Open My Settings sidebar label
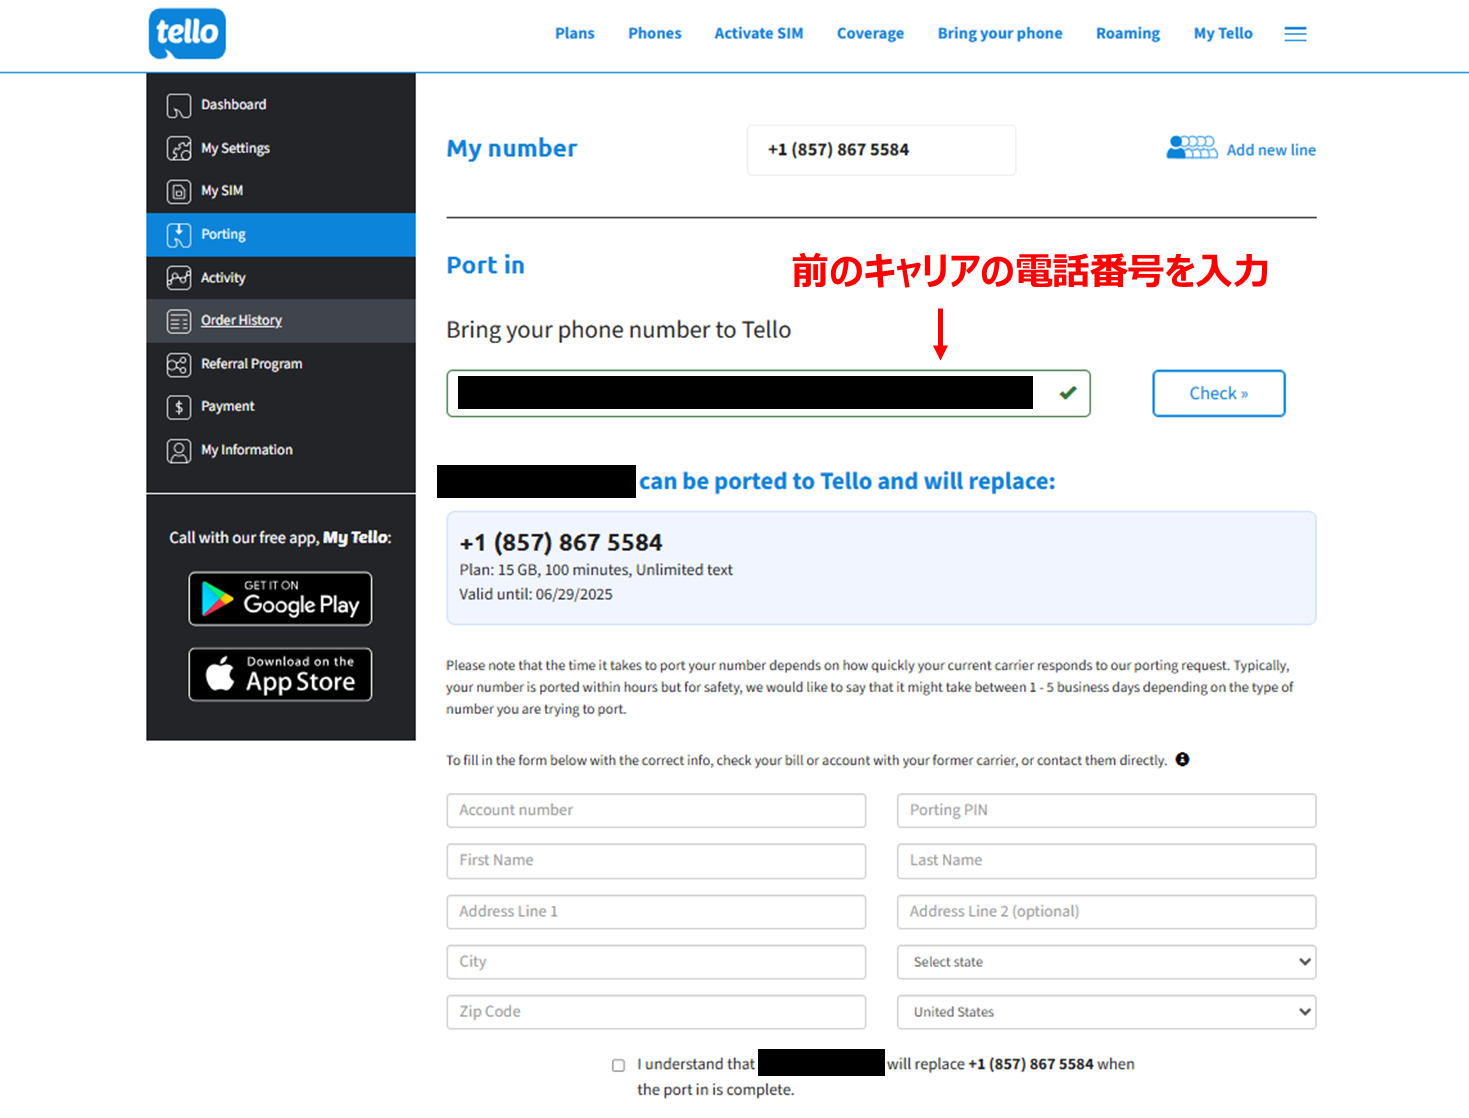 point(235,148)
